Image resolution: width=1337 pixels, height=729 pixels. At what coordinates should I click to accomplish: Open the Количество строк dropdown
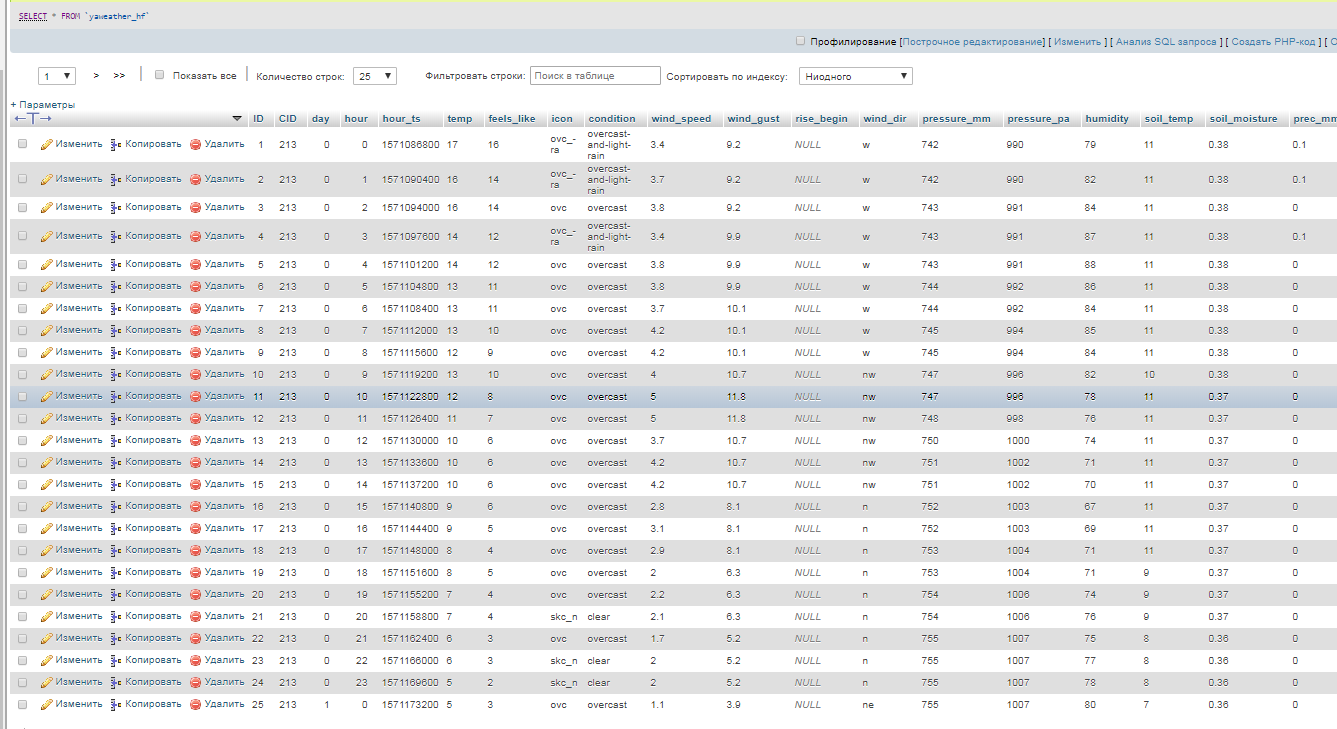click(376, 76)
